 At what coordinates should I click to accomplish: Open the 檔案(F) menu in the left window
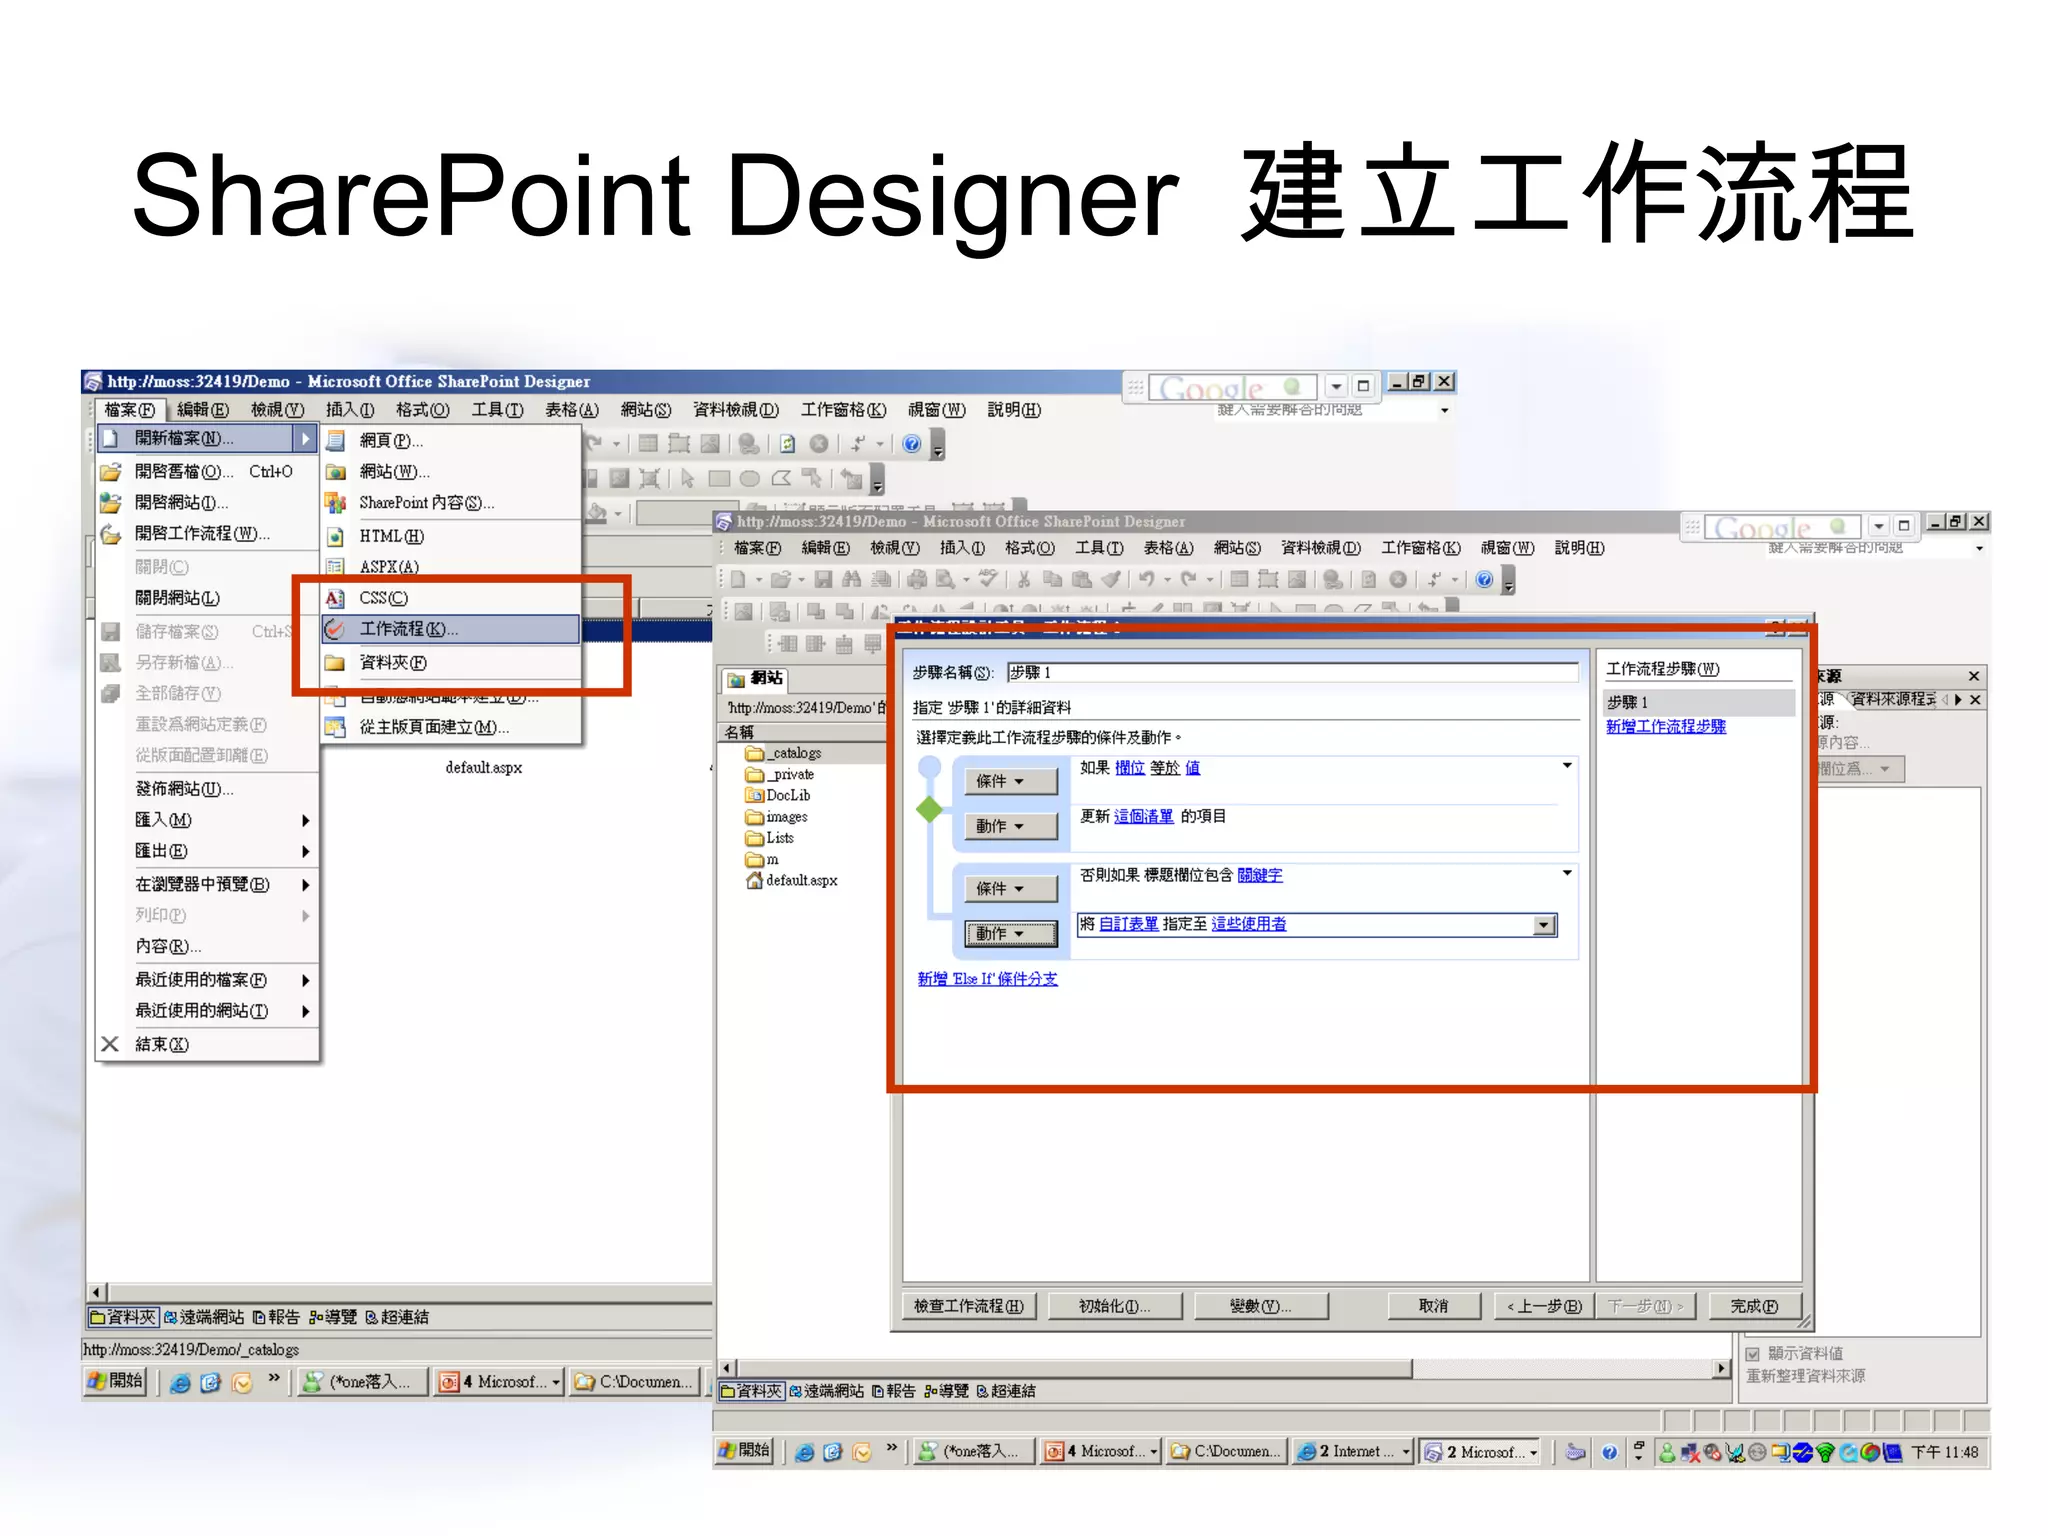(130, 410)
